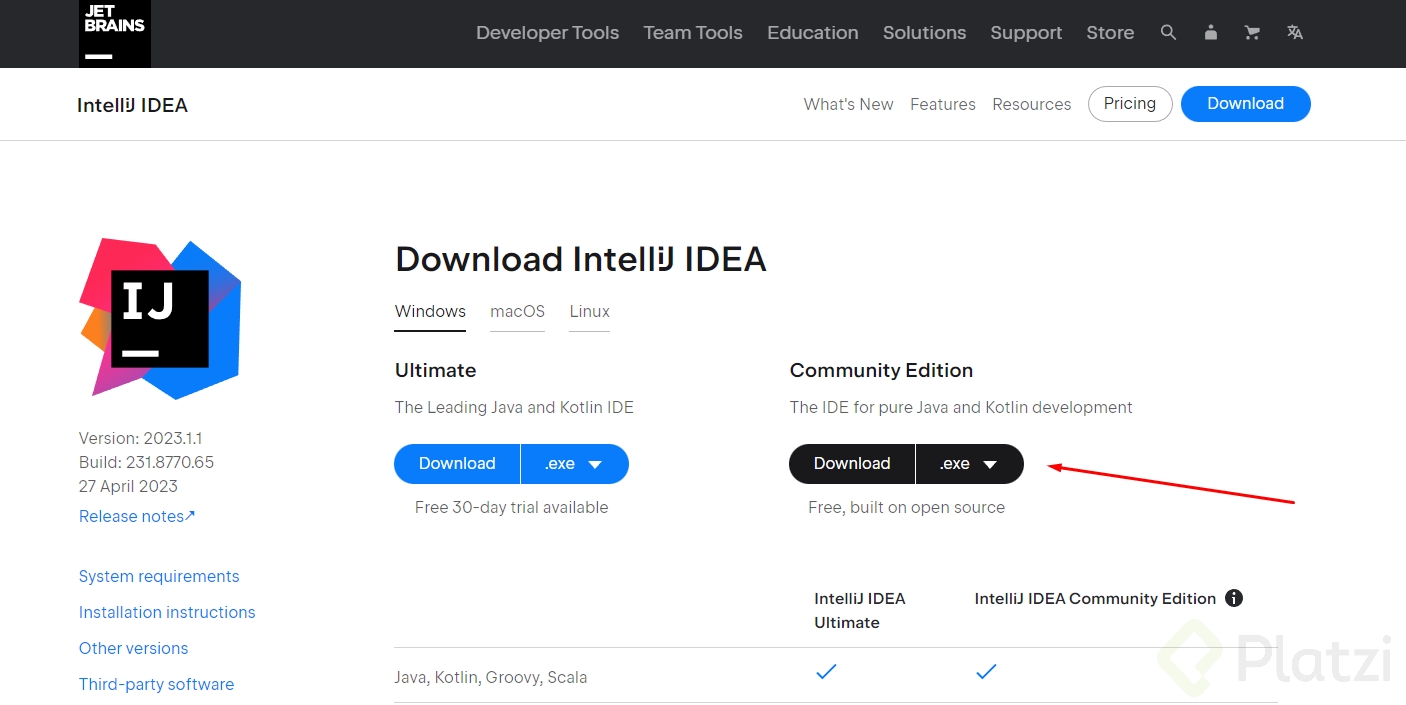Expand the Ultimate .exe format dropdown

pyautogui.click(x=574, y=464)
